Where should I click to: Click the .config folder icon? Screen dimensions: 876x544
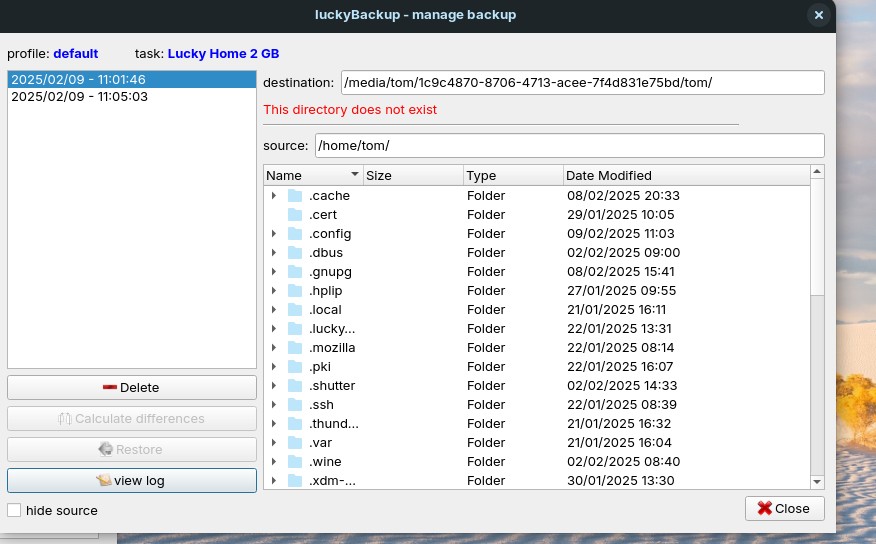[x=295, y=233]
